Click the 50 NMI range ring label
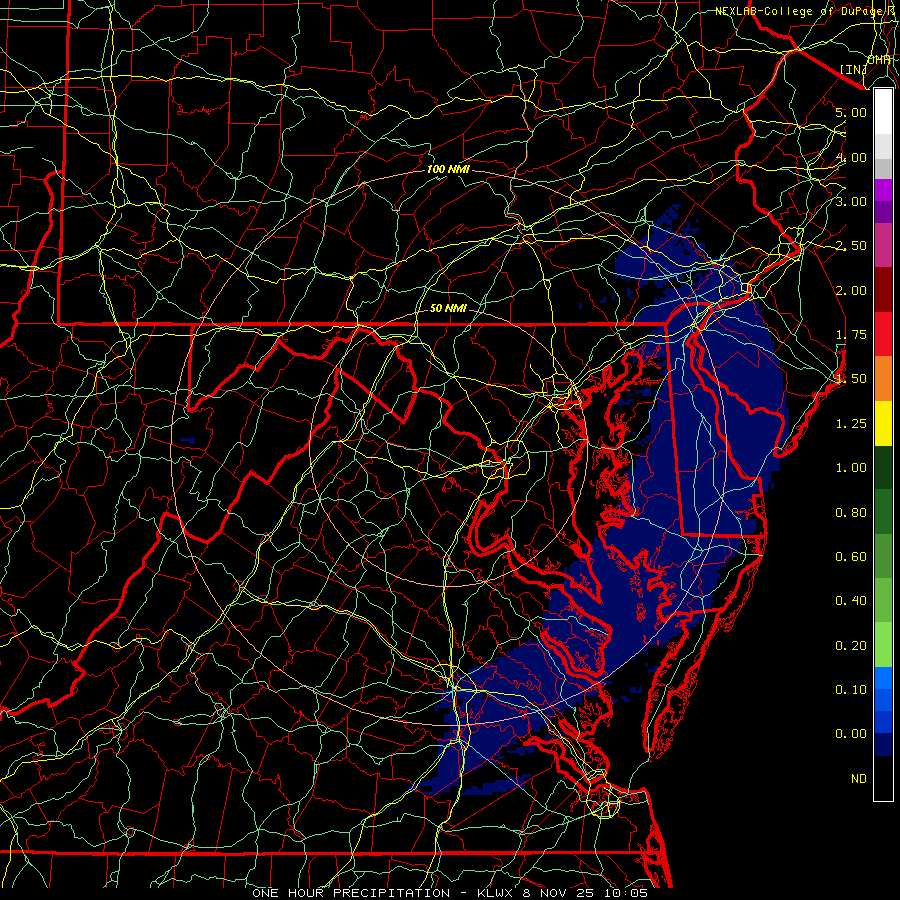This screenshot has height=900, width=900. point(448,308)
